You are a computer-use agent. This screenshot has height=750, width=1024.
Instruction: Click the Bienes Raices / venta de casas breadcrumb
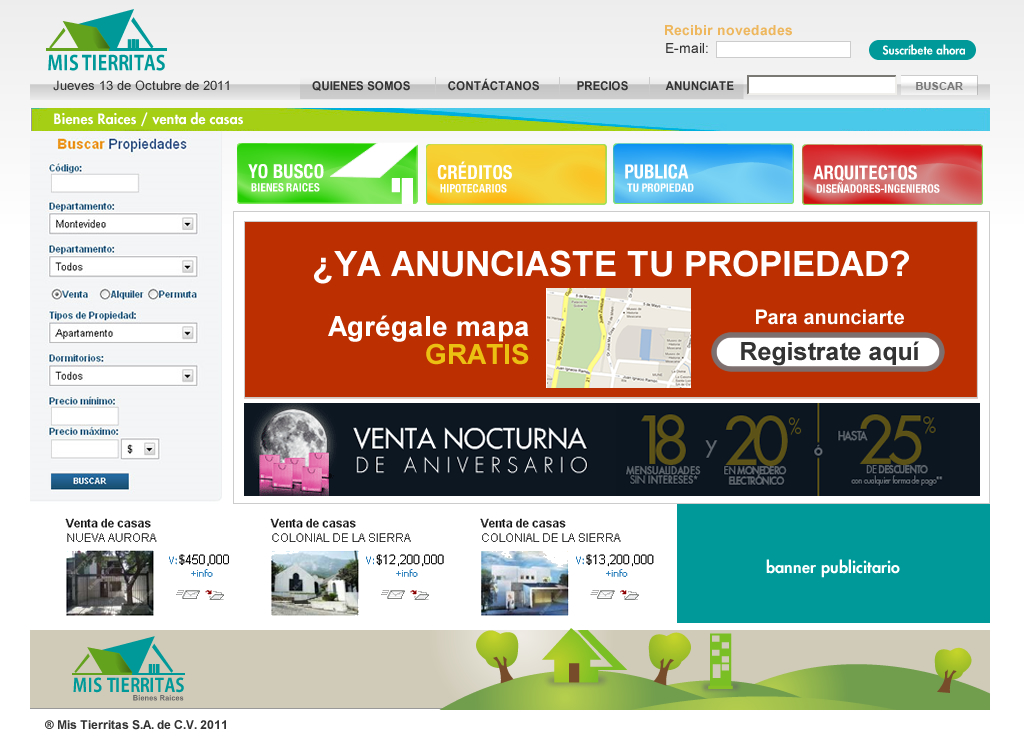tap(148, 120)
